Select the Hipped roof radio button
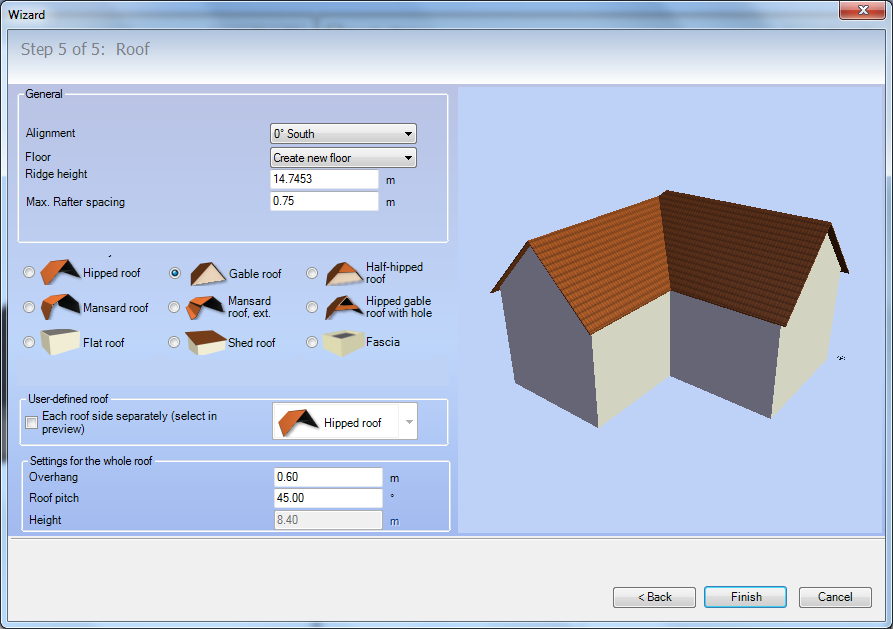Image resolution: width=893 pixels, height=629 pixels. 29,273
